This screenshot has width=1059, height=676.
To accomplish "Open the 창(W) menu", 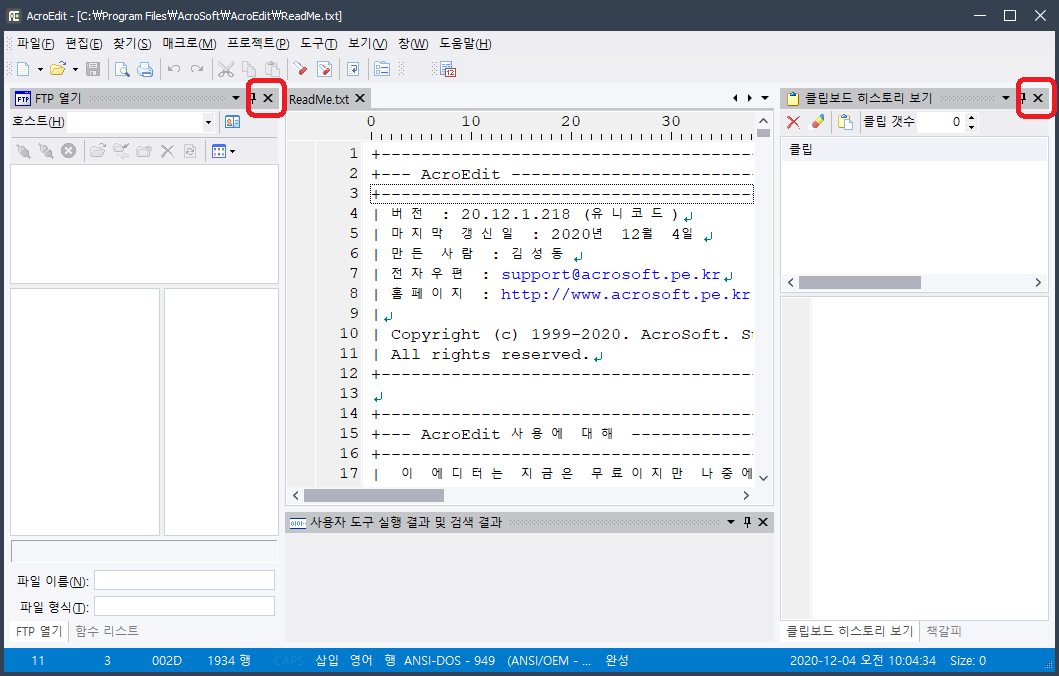I will [x=413, y=44].
